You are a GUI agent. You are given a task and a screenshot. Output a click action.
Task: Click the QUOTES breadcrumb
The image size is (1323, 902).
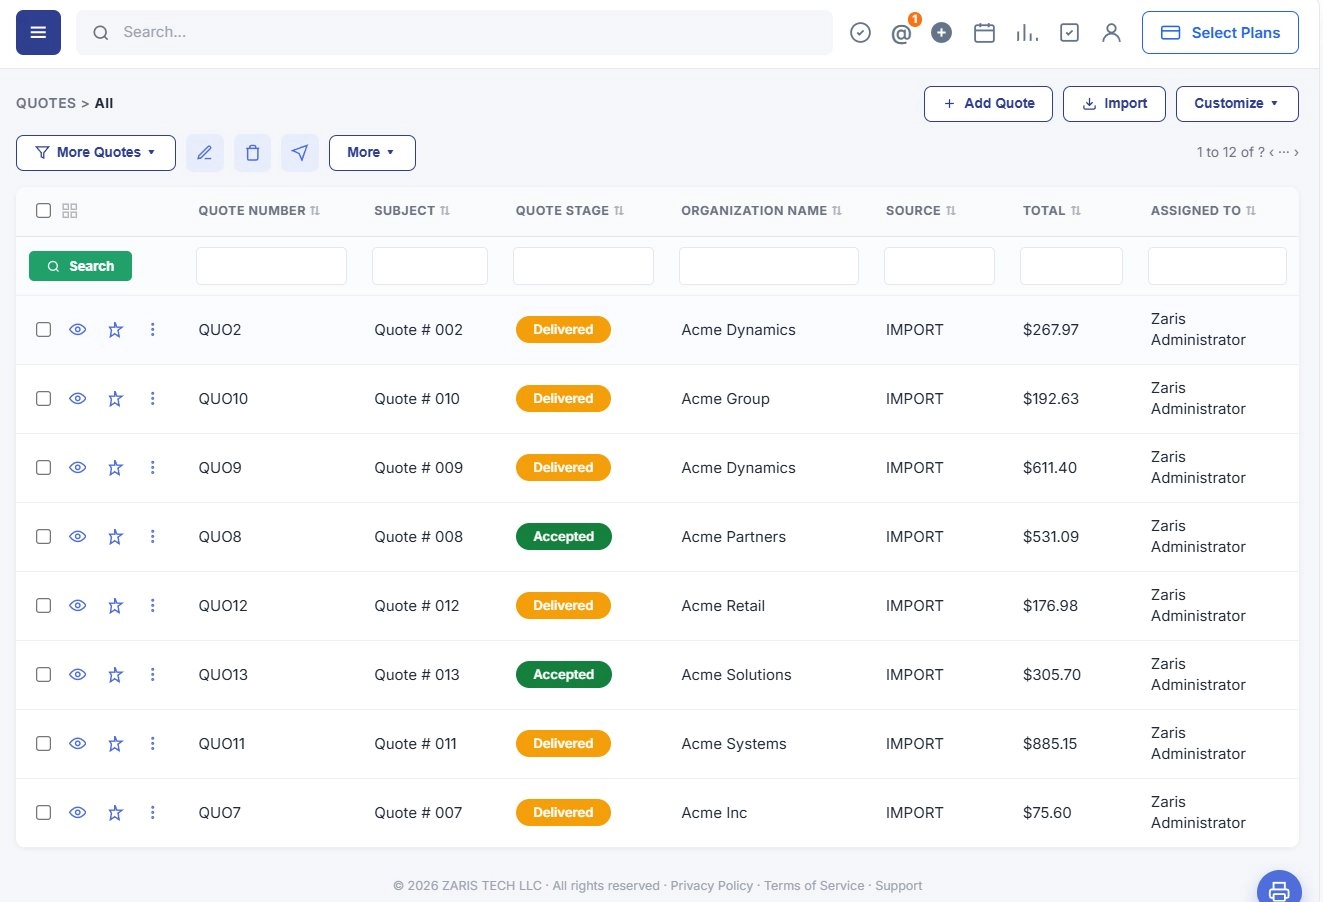click(x=46, y=103)
